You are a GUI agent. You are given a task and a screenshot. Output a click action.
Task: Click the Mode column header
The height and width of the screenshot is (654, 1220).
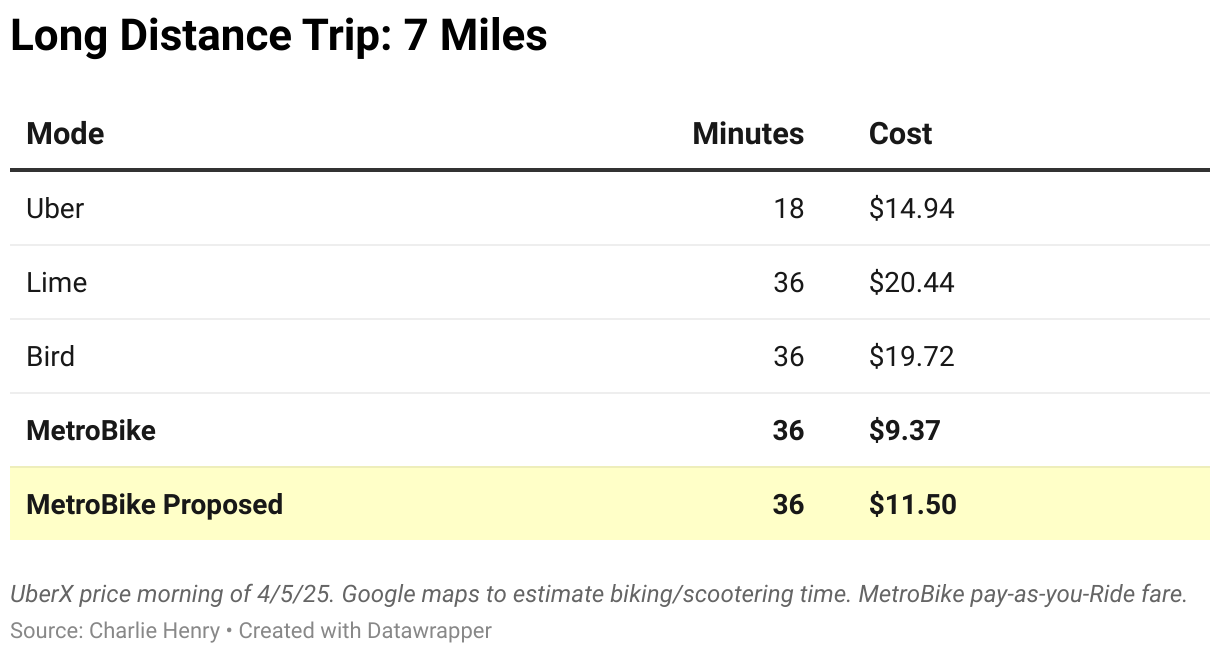[x=65, y=134]
